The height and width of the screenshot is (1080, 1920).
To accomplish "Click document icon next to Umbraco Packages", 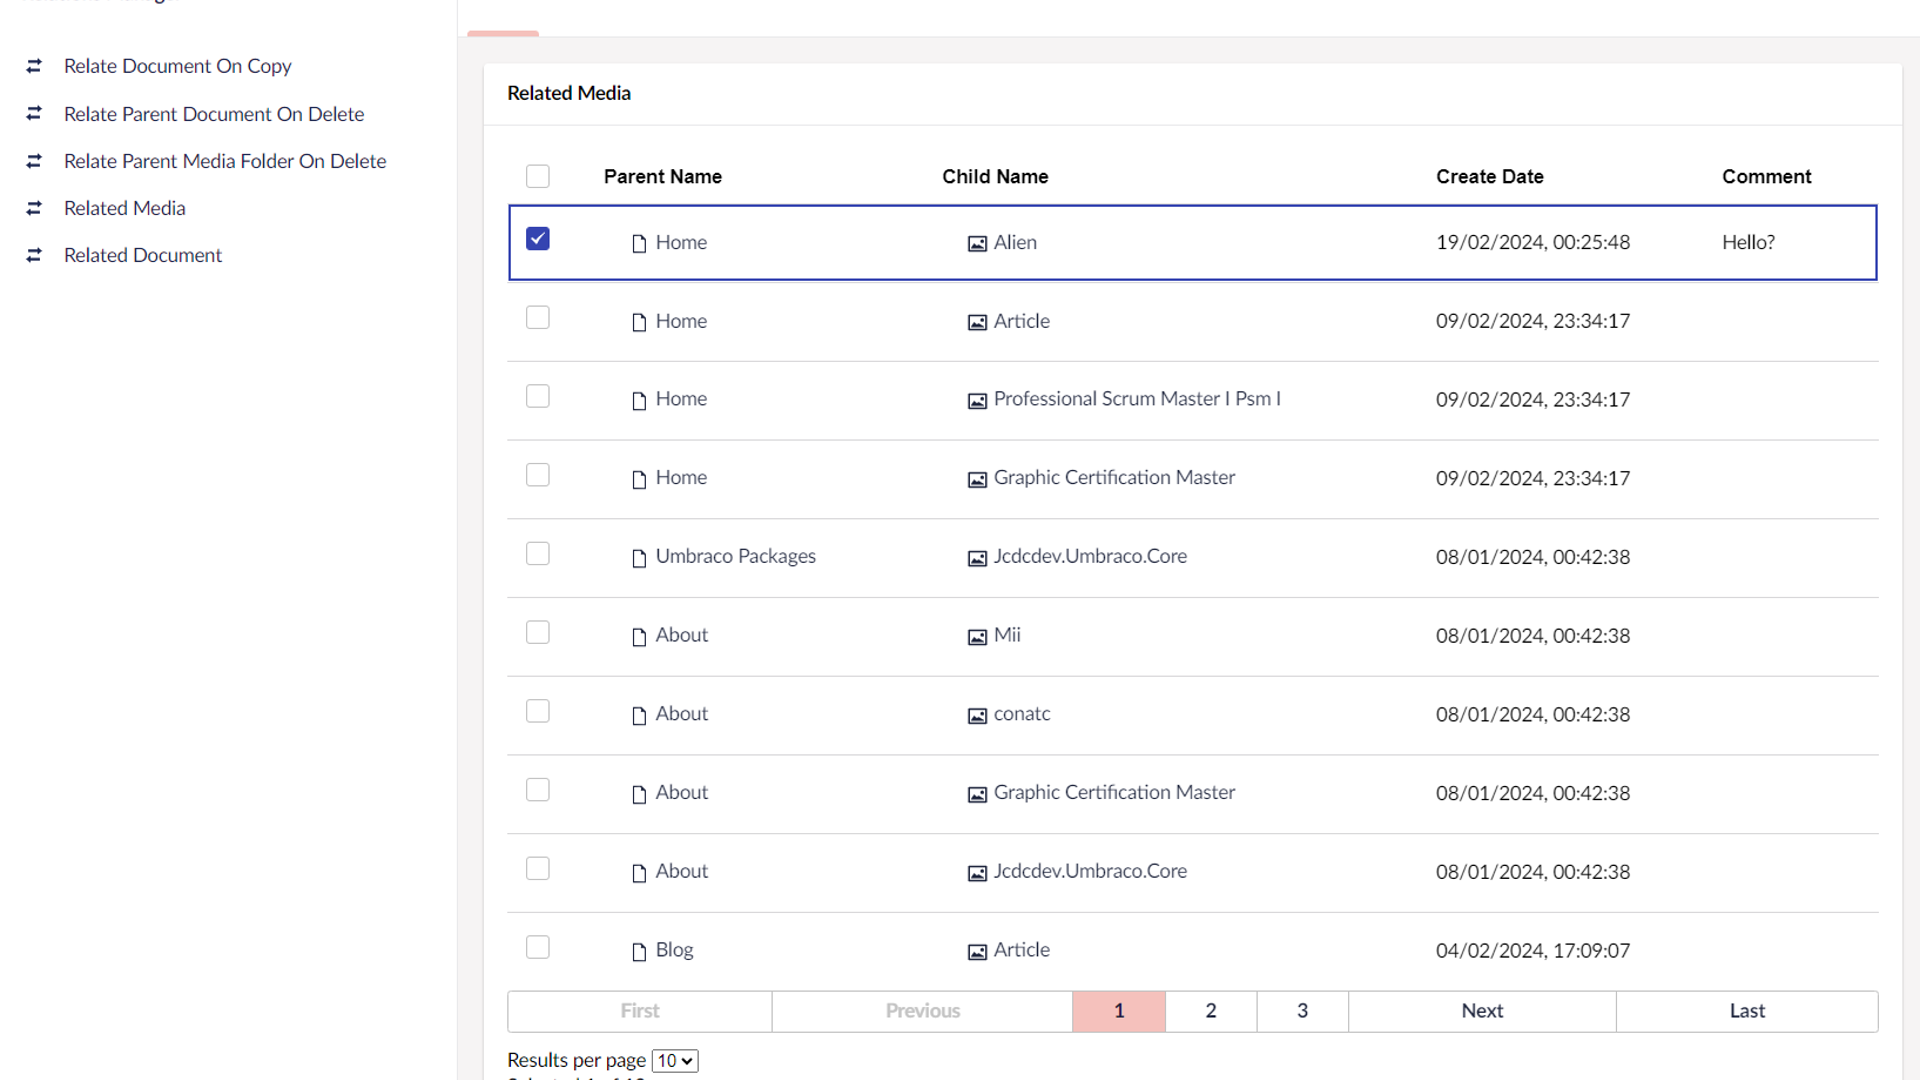I will click(x=639, y=558).
